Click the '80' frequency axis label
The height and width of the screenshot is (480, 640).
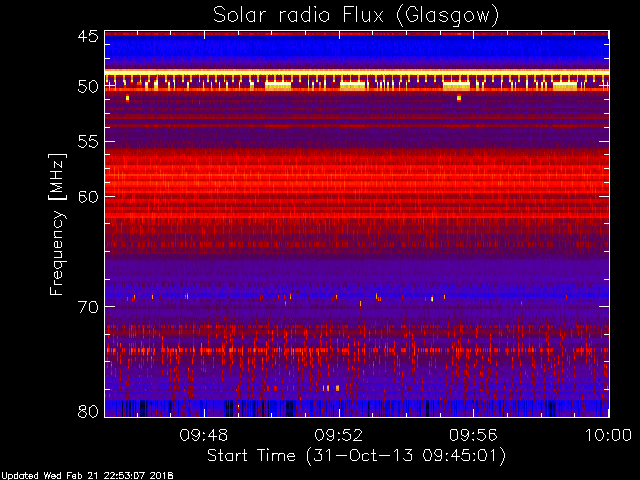pos(88,411)
